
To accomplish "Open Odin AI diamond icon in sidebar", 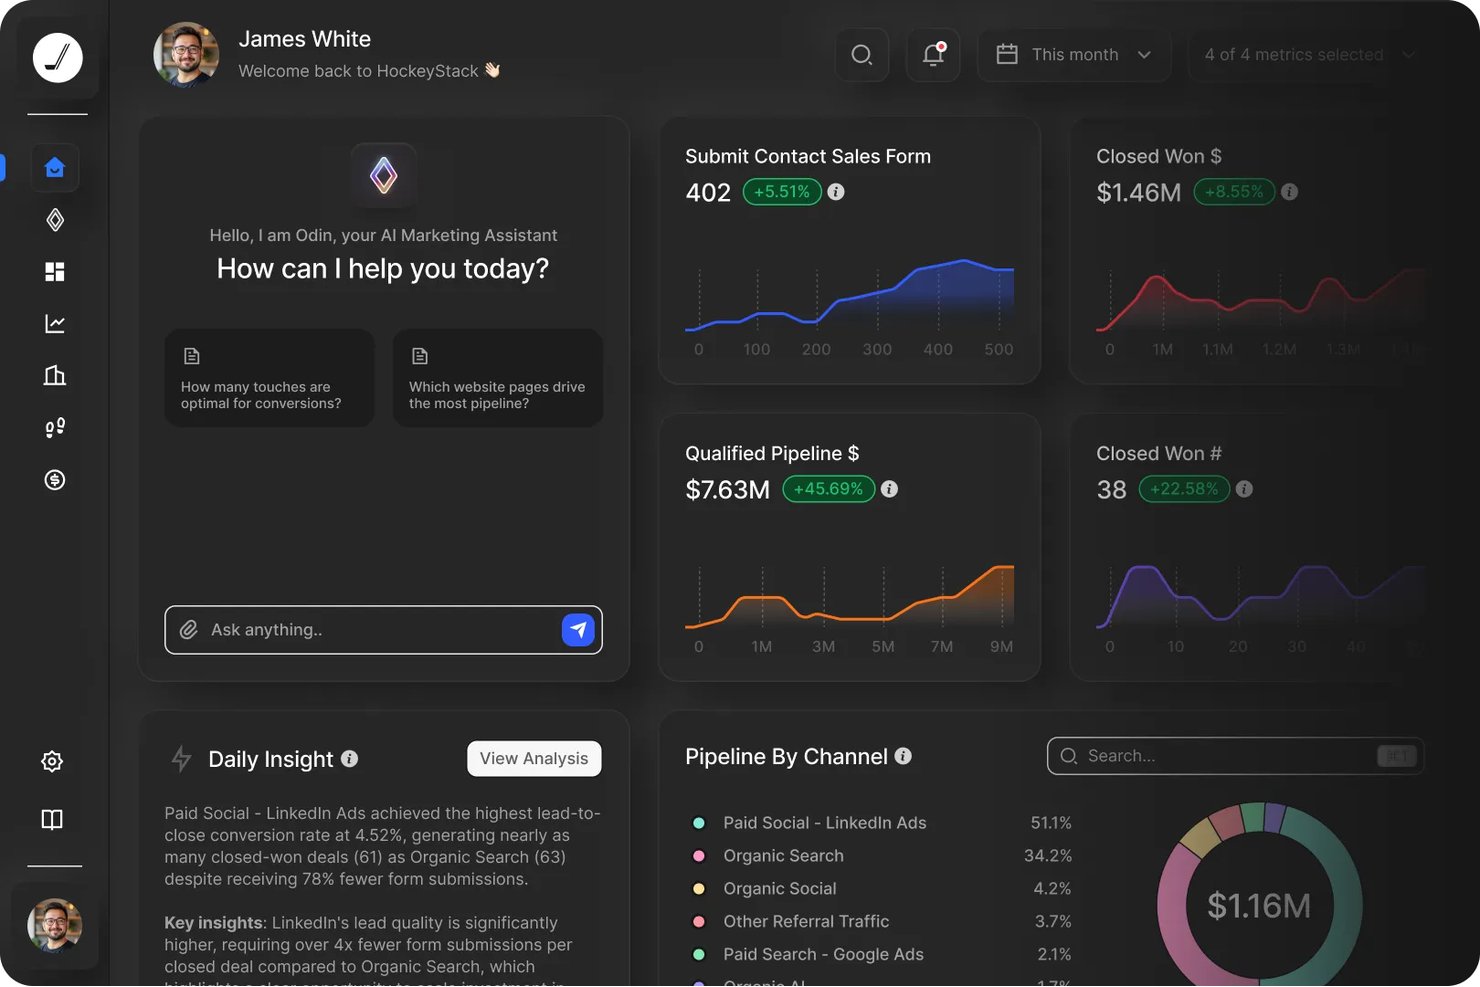I will tap(55, 220).
